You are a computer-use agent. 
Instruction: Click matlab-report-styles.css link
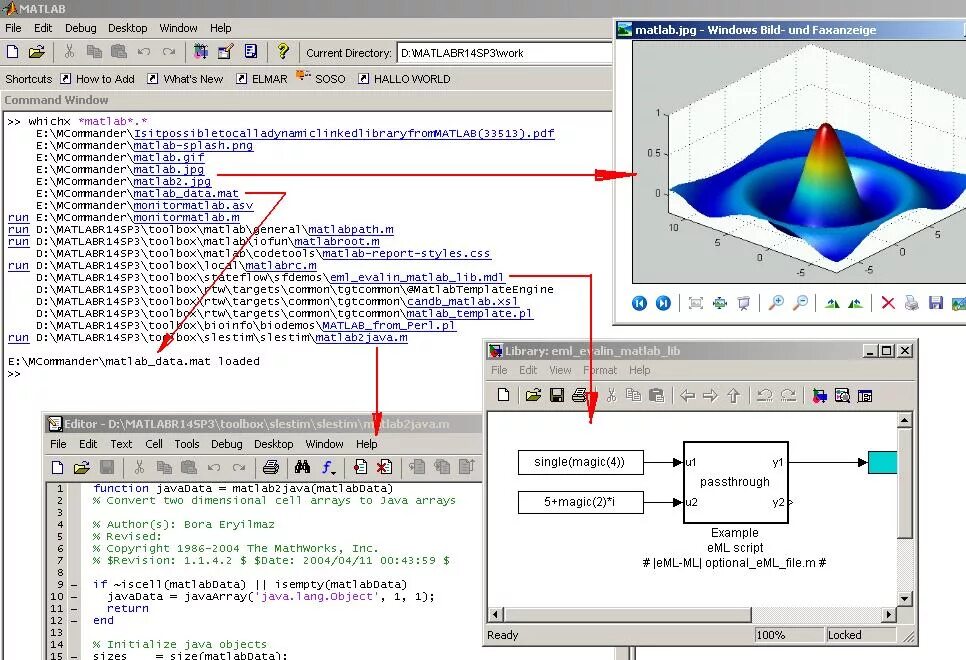(406, 253)
